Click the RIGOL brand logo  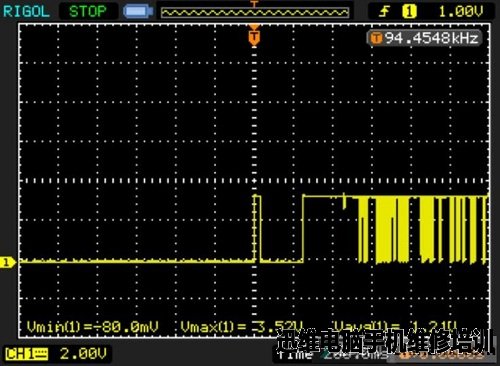coord(26,12)
